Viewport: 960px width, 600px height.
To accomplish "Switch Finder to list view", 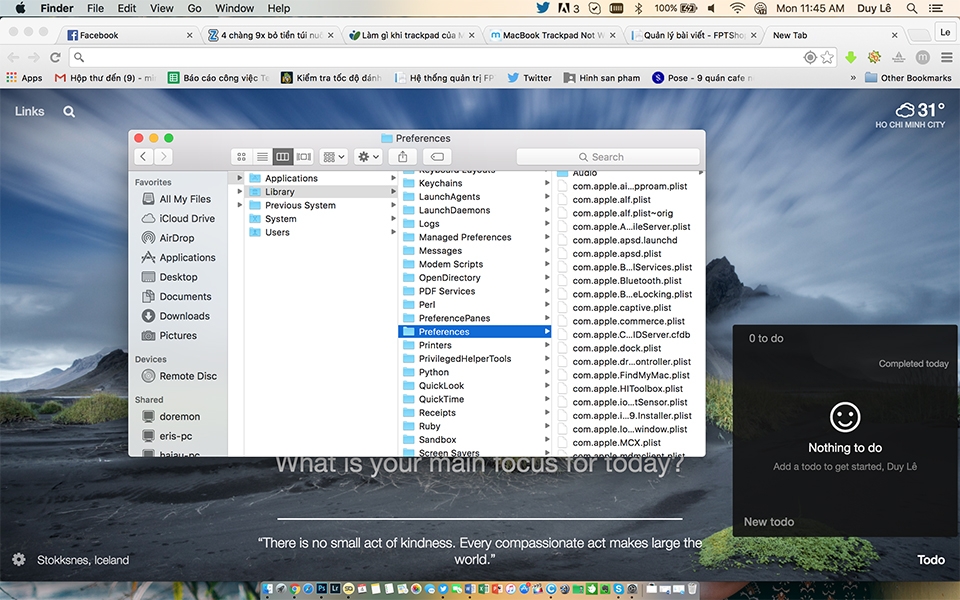I will (x=262, y=157).
